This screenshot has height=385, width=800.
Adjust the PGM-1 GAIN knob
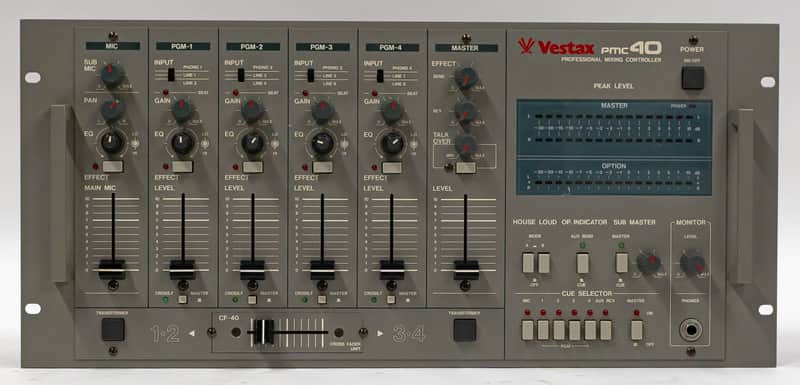coord(182,110)
